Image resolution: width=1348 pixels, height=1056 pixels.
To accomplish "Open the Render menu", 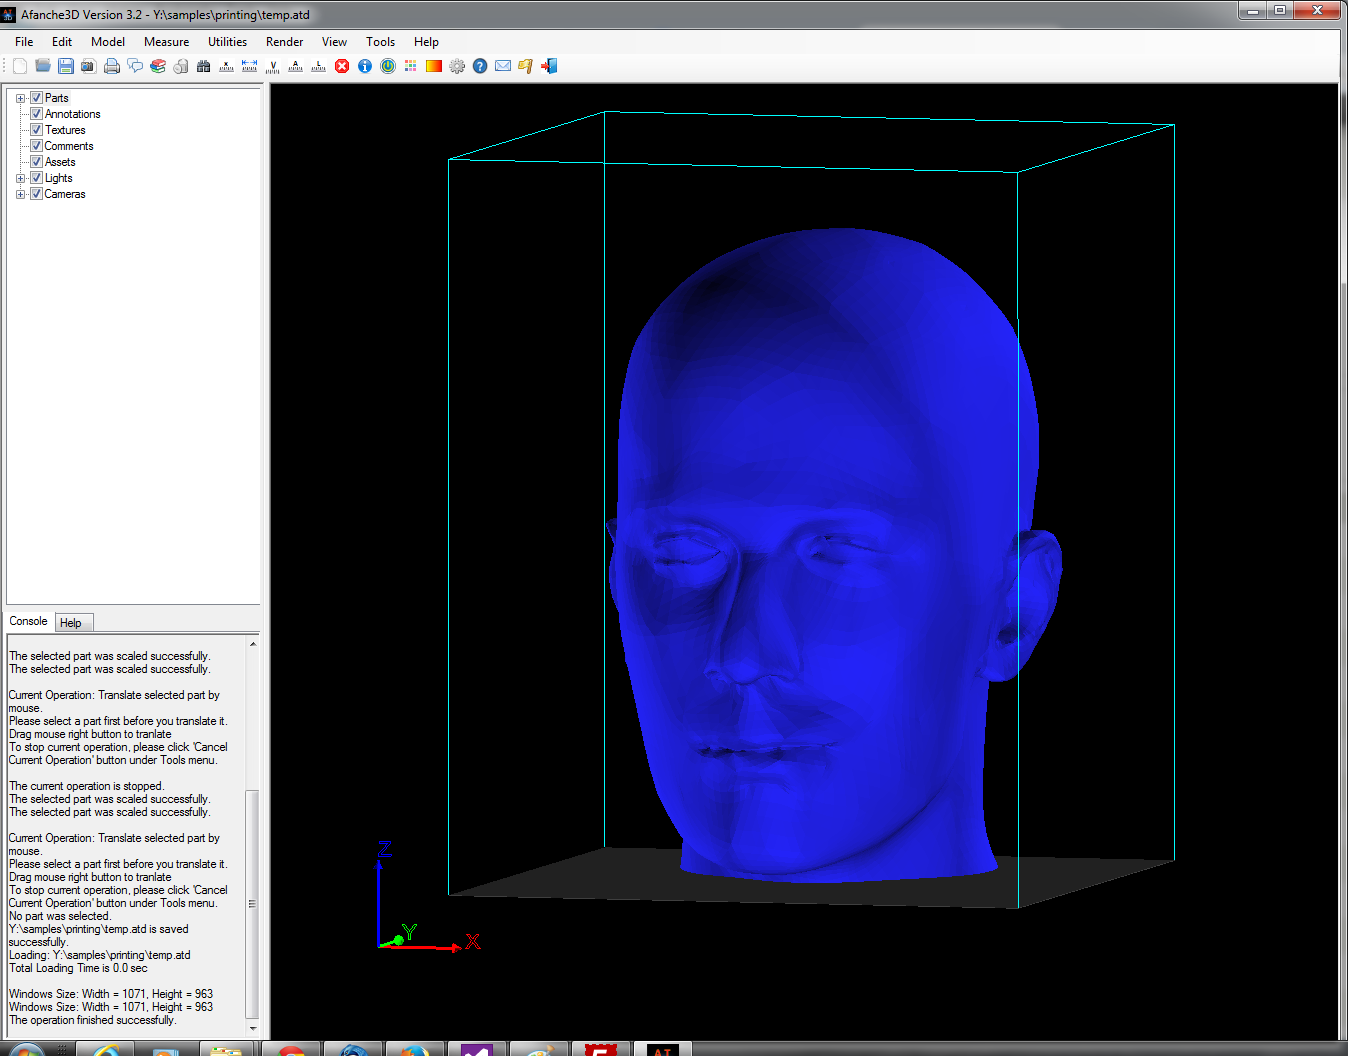I will coord(284,42).
